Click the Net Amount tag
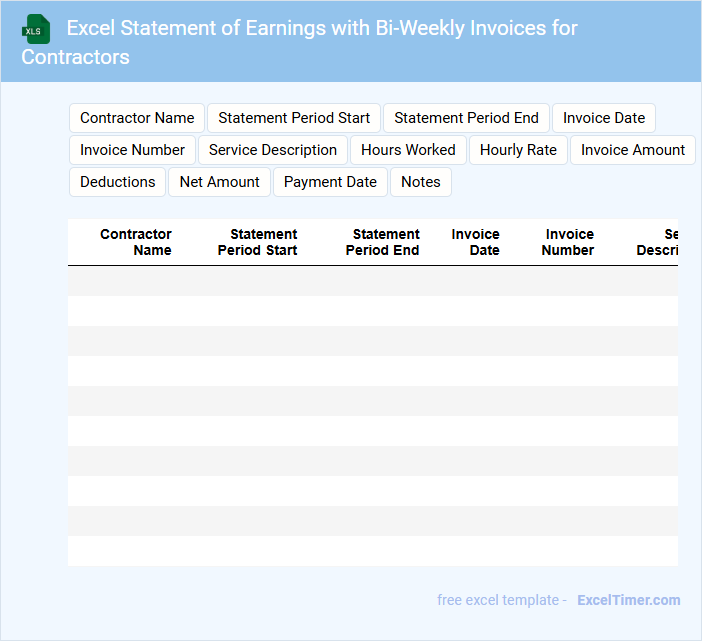702x641 pixels. [219, 182]
